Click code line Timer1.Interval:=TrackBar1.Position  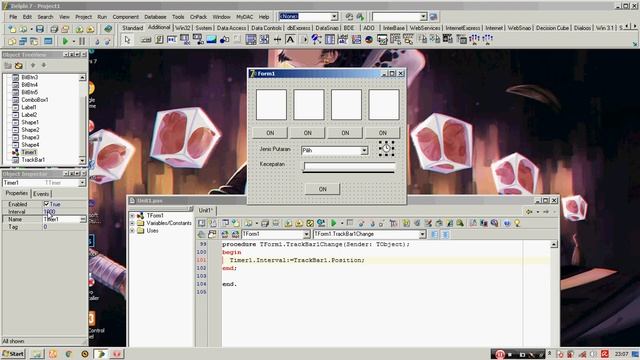point(297,260)
